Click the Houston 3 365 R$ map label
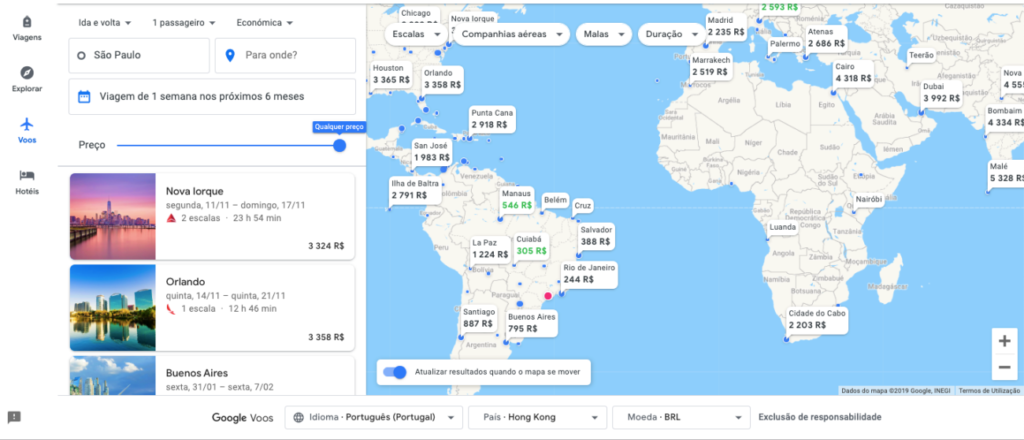 tap(391, 74)
